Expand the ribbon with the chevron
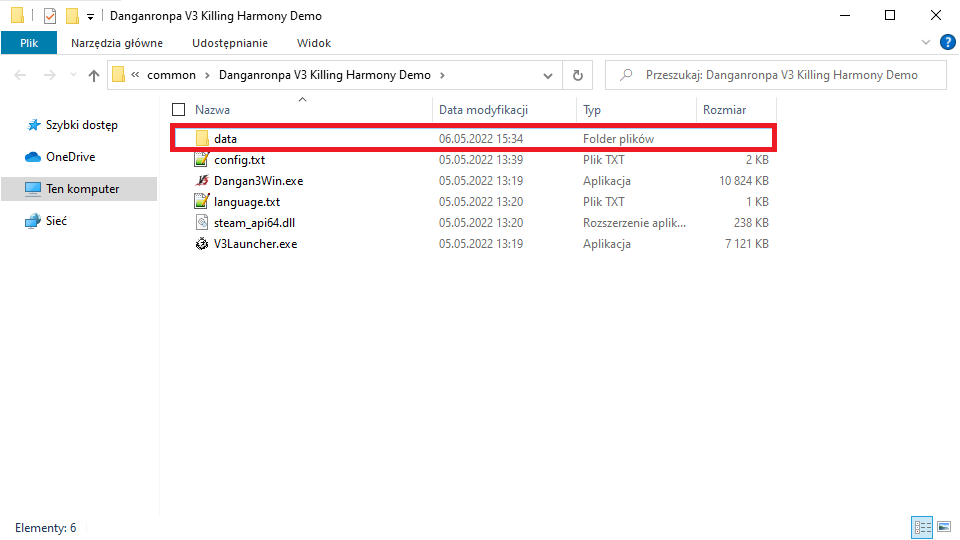This screenshot has height=540, width=960. (x=926, y=42)
